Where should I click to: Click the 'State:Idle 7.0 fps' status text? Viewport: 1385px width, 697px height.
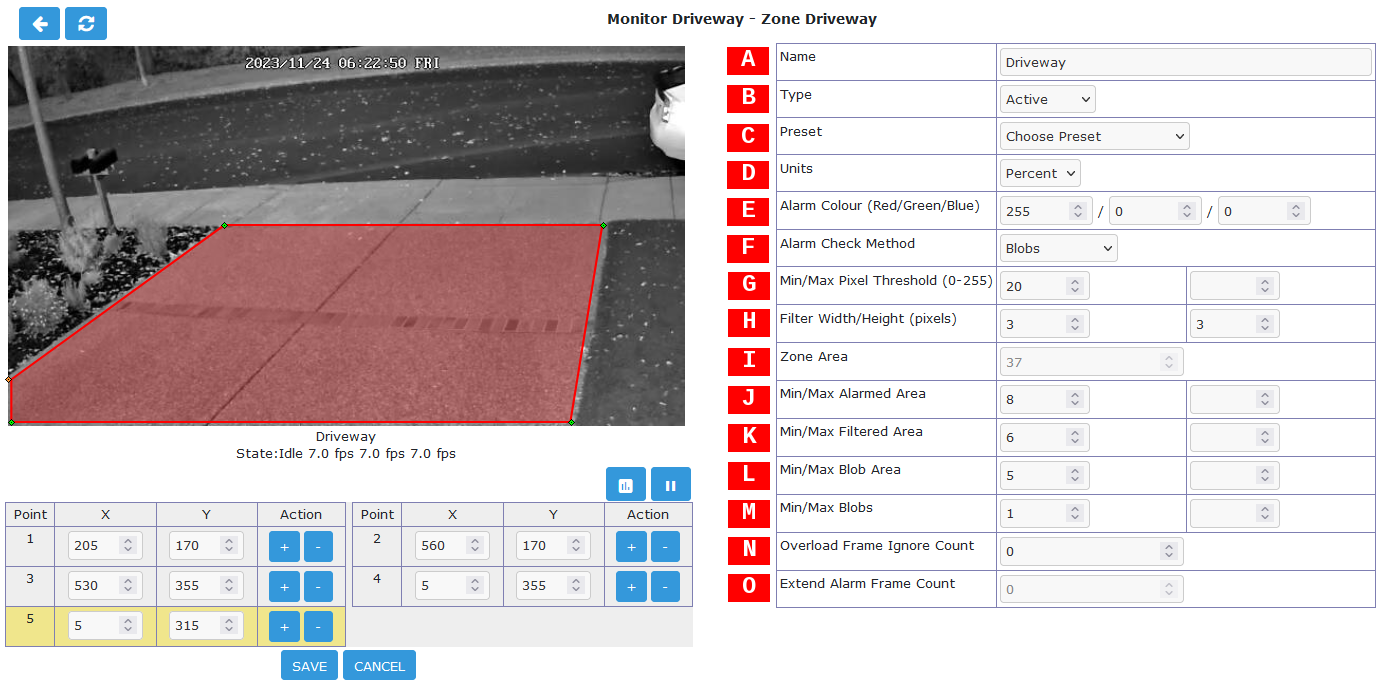[345, 453]
